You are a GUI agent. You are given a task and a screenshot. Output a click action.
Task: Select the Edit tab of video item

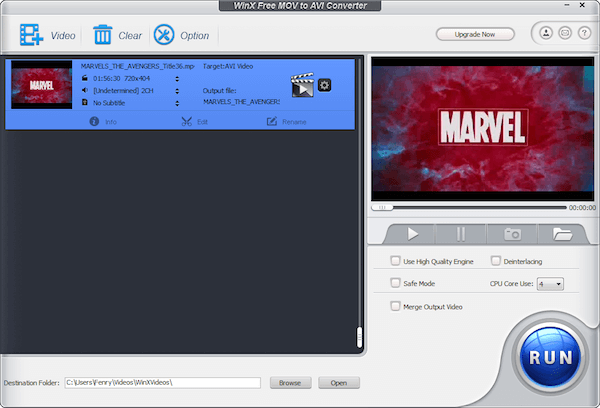point(193,122)
